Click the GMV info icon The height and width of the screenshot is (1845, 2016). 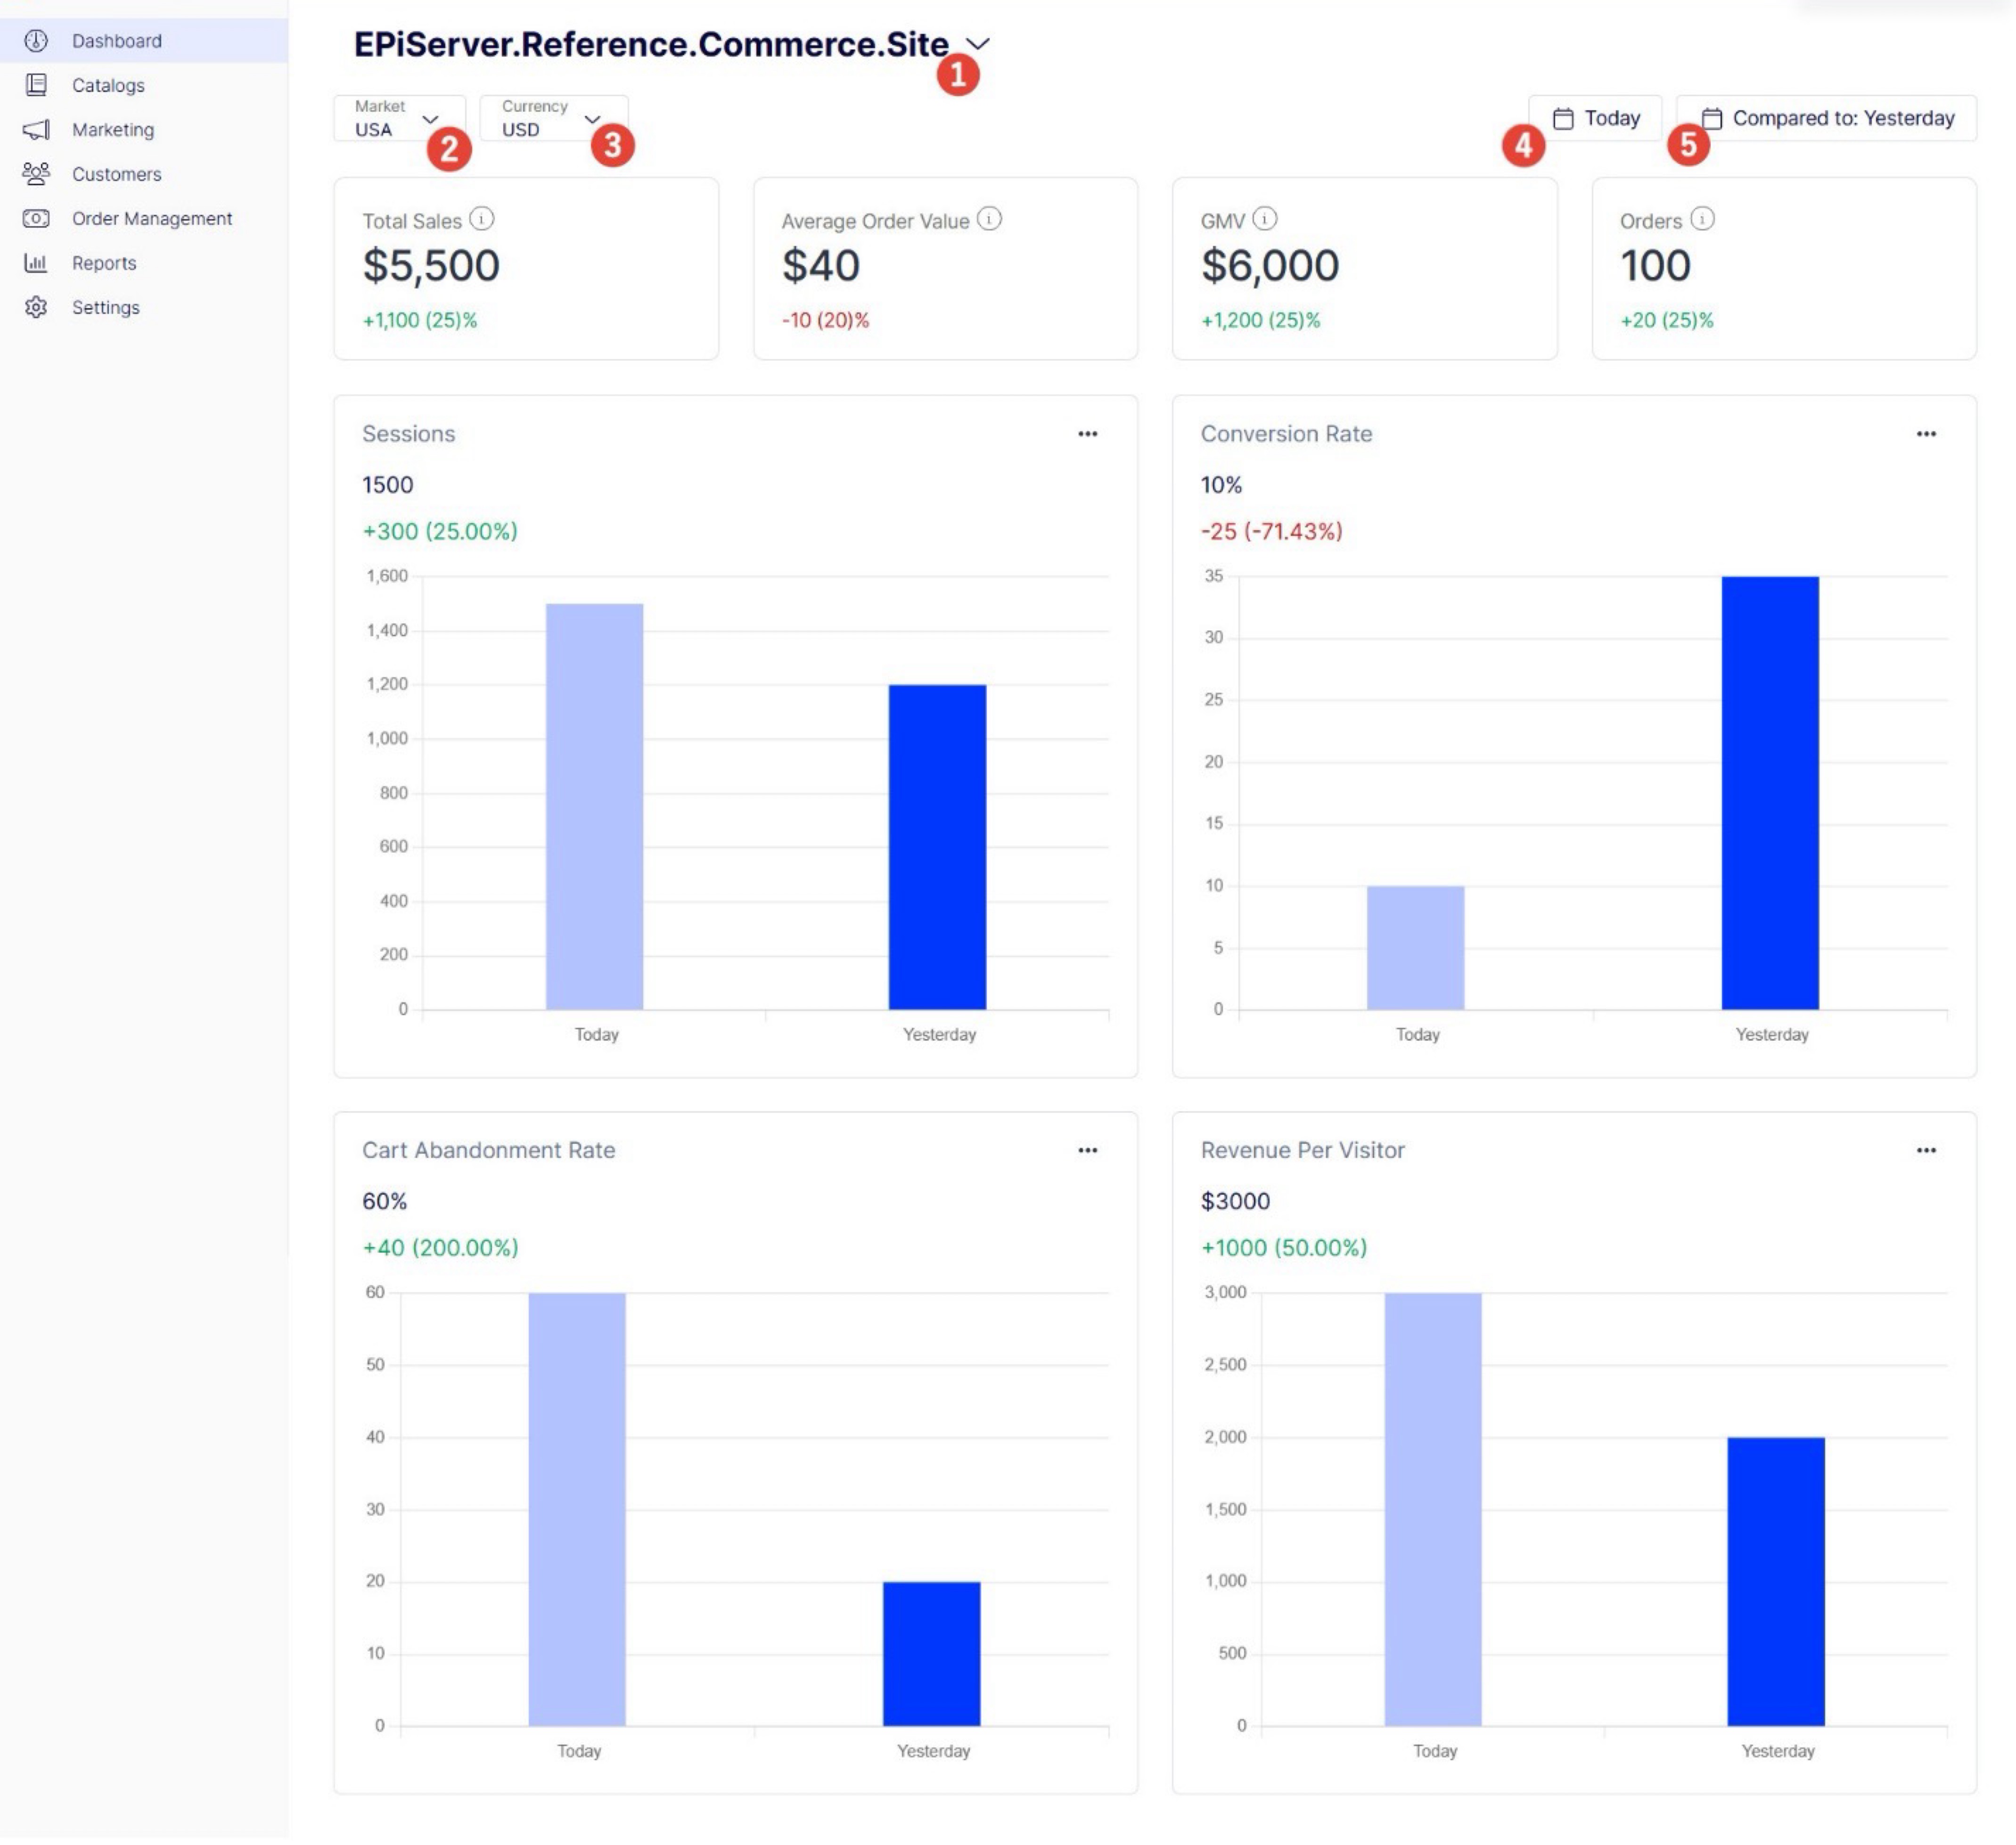pyautogui.click(x=1264, y=219)
